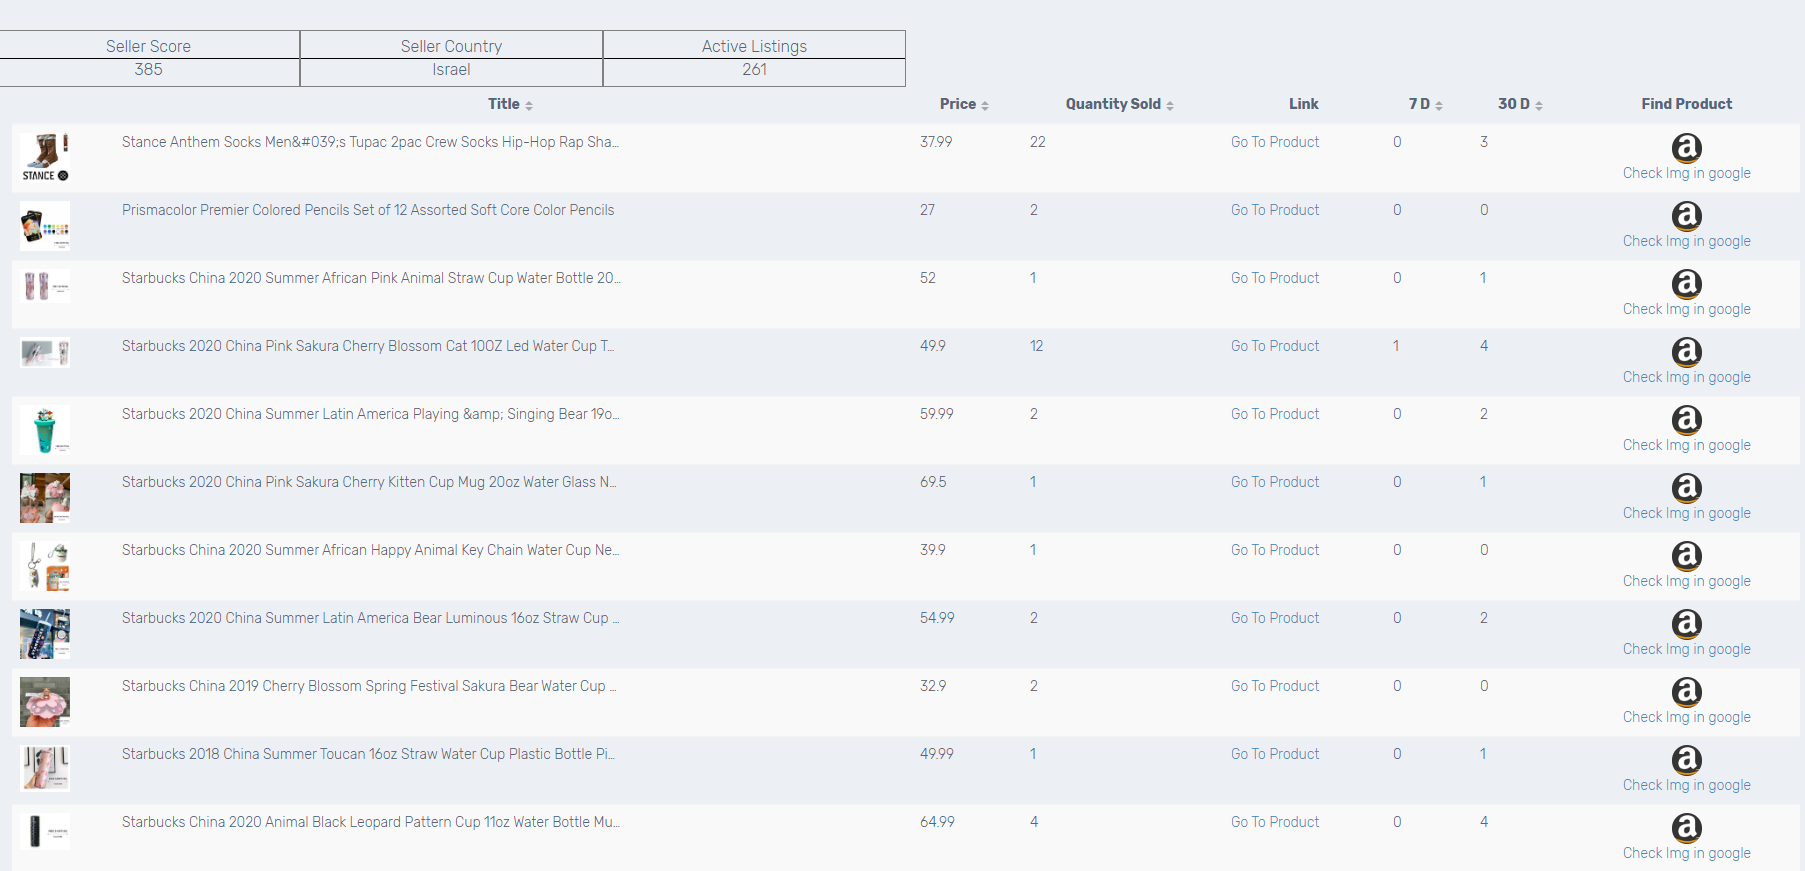
Task: Follow Go To Product for Sakura Cat 10OZ Cup
Action: [x=1275, y=346]
